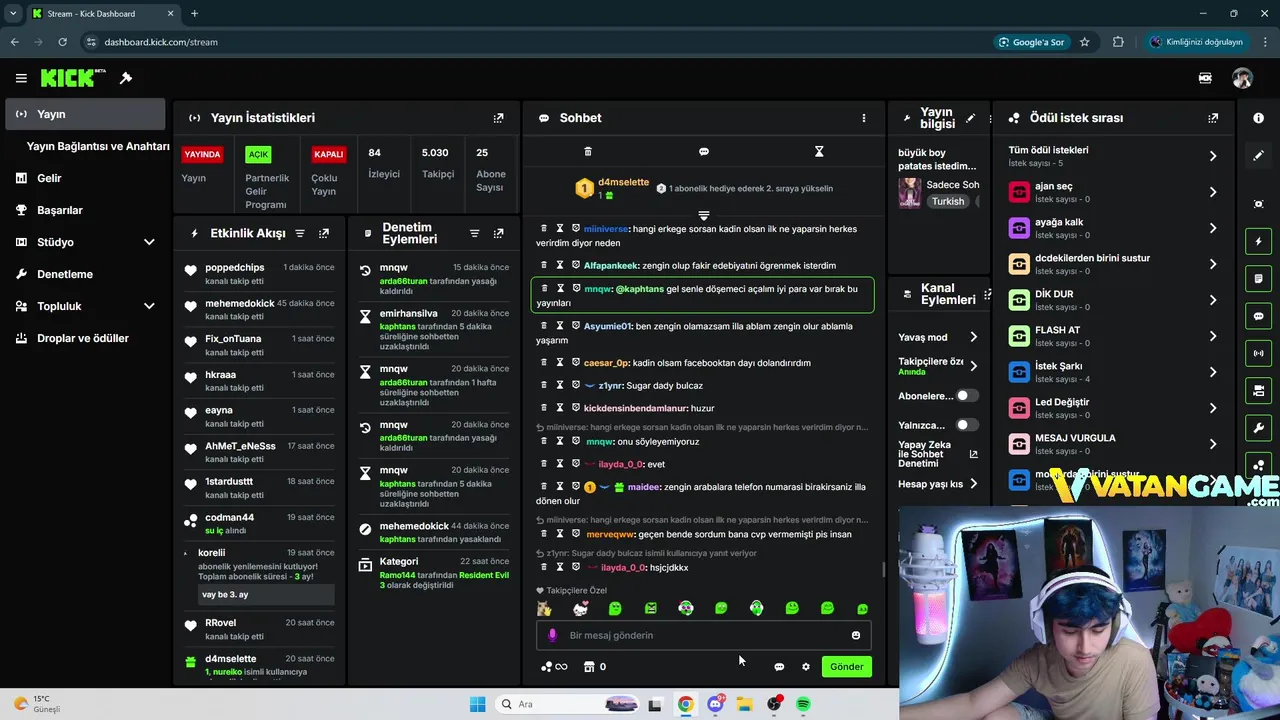Open filter on the Etkinlik Akışı panel
1280x720 pixels.
pyautogui.click(x=300, y=233)
